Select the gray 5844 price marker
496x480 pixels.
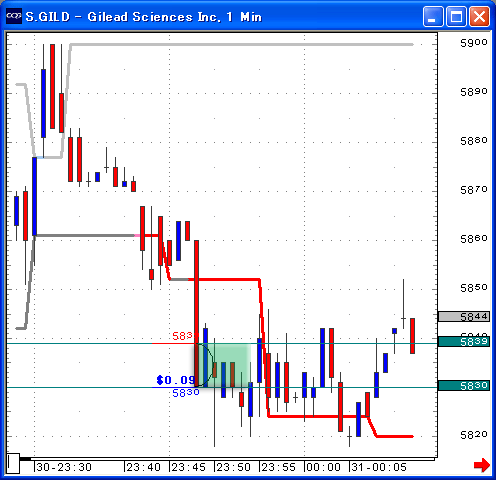click(x=464, y=316)
